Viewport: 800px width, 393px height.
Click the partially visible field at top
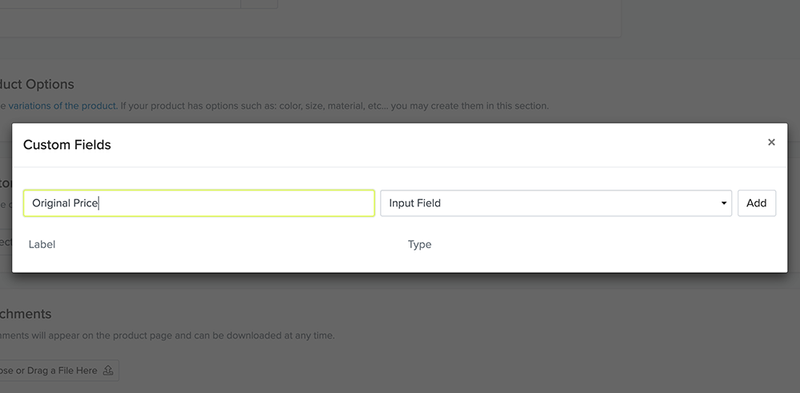click(120, 4)
